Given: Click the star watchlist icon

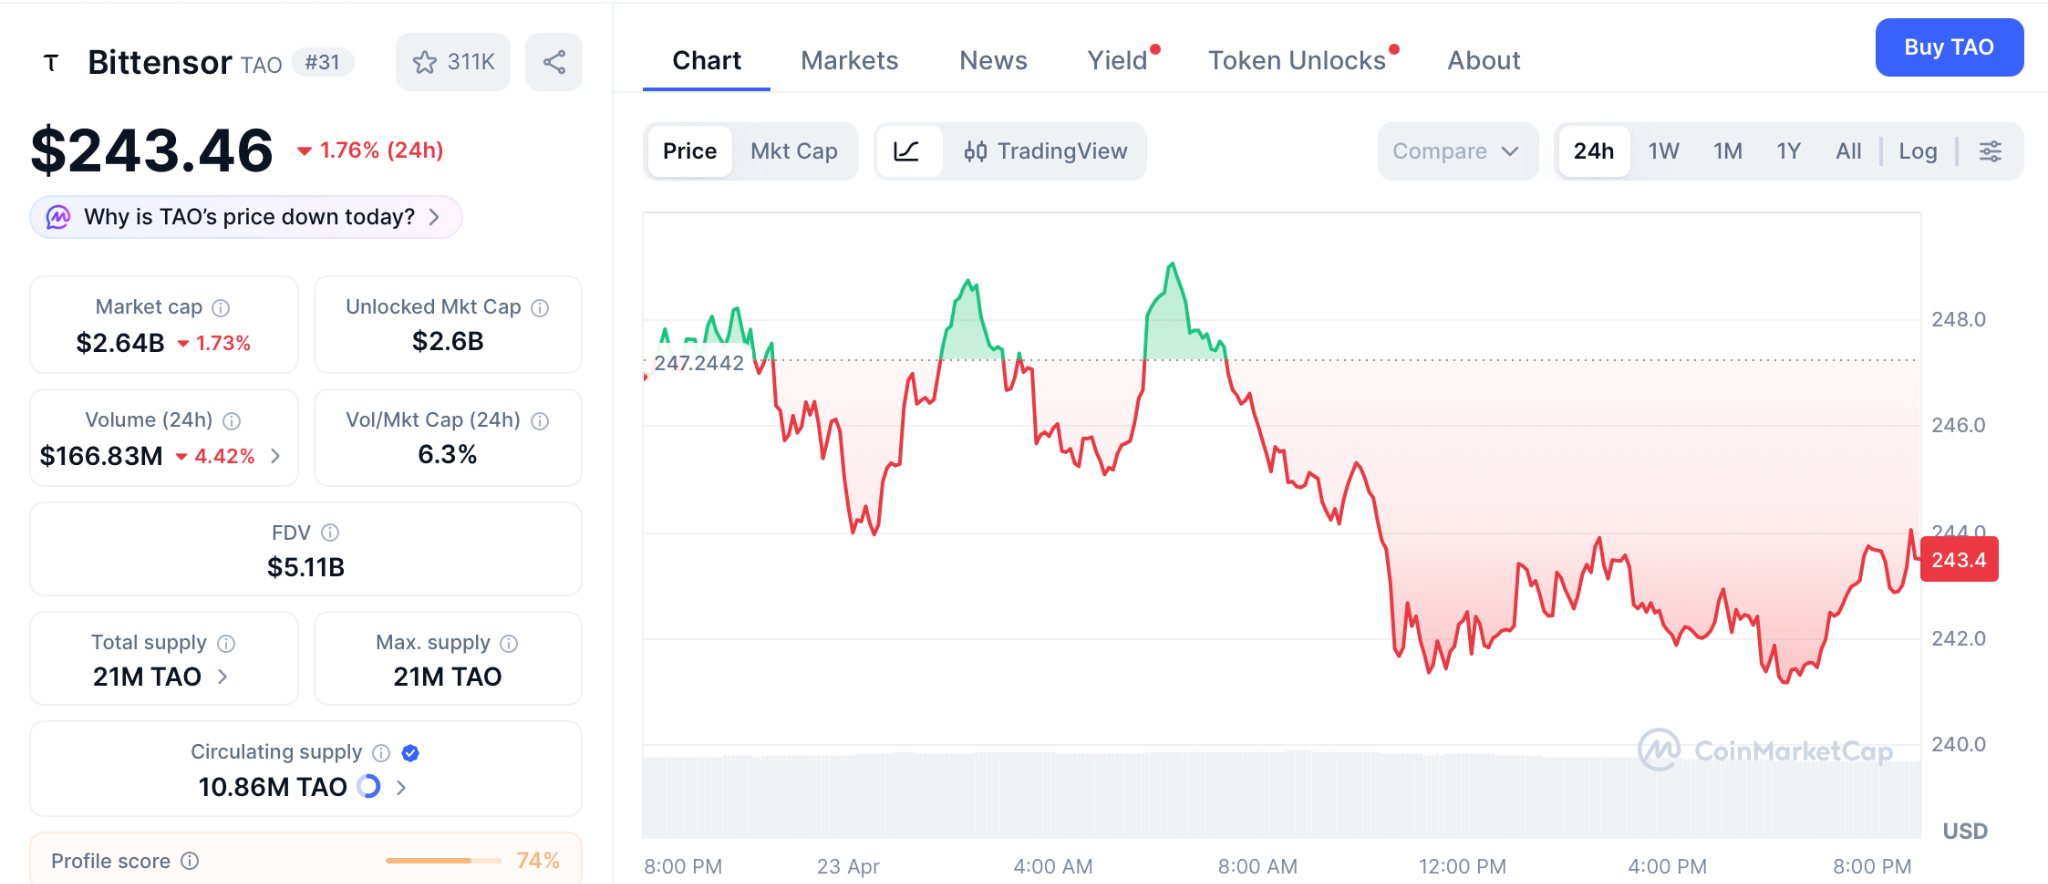Looking at the screenshot, I should pyautogui.click(x=426, y=62).
